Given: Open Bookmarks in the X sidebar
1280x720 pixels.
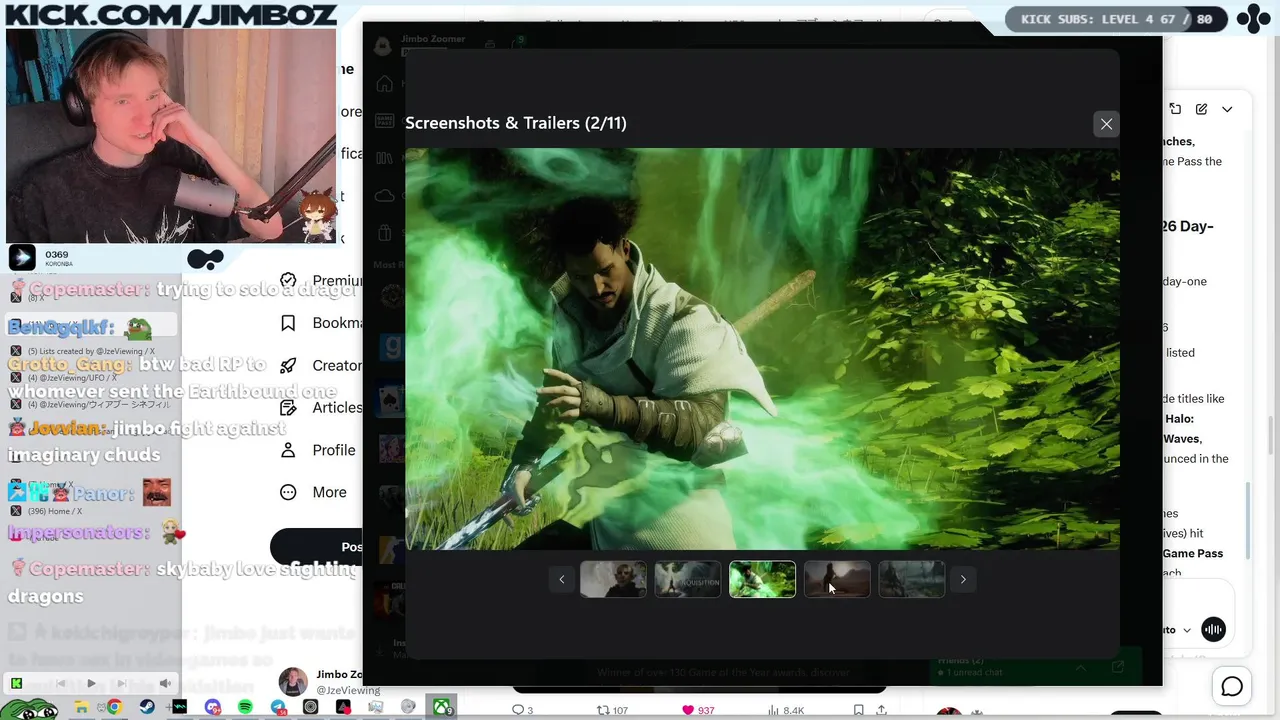Looking at the screenshot, I should coord(321,323).
